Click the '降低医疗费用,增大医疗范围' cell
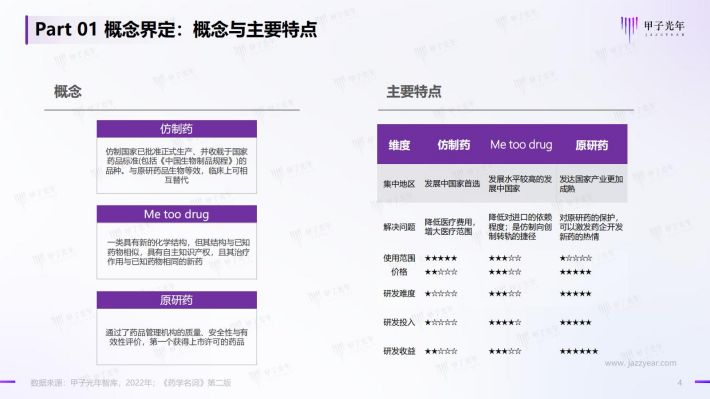Viewport: 710px width, 399px height. [x=450, y=227]
